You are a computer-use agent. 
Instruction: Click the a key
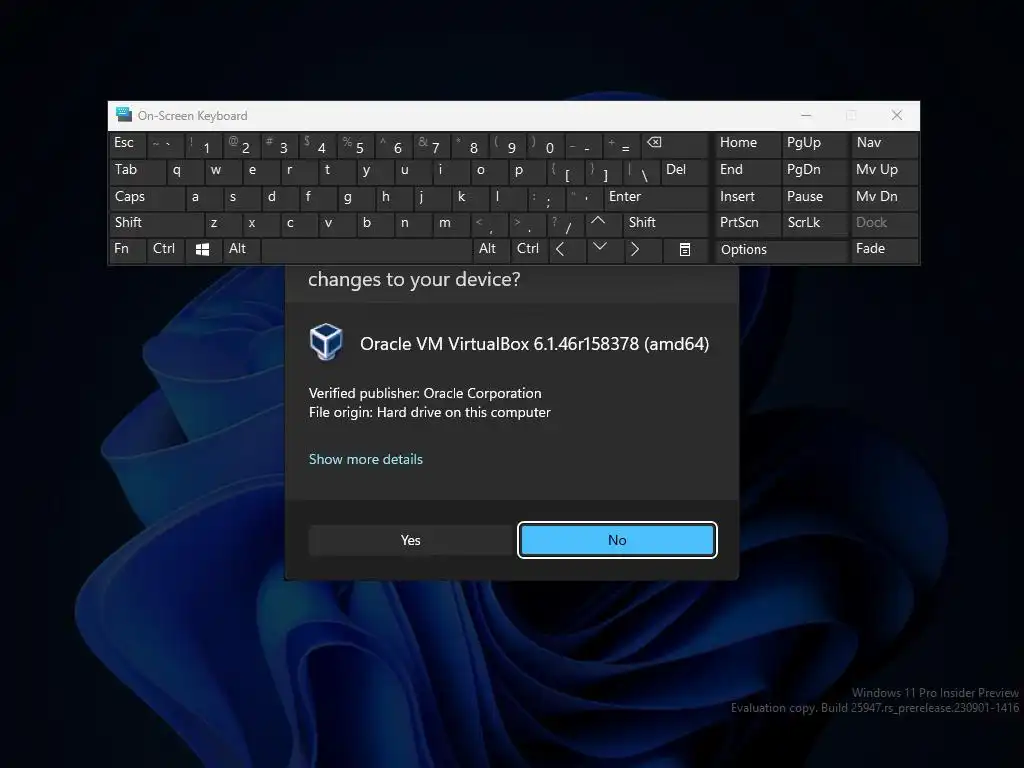[202, 197]
